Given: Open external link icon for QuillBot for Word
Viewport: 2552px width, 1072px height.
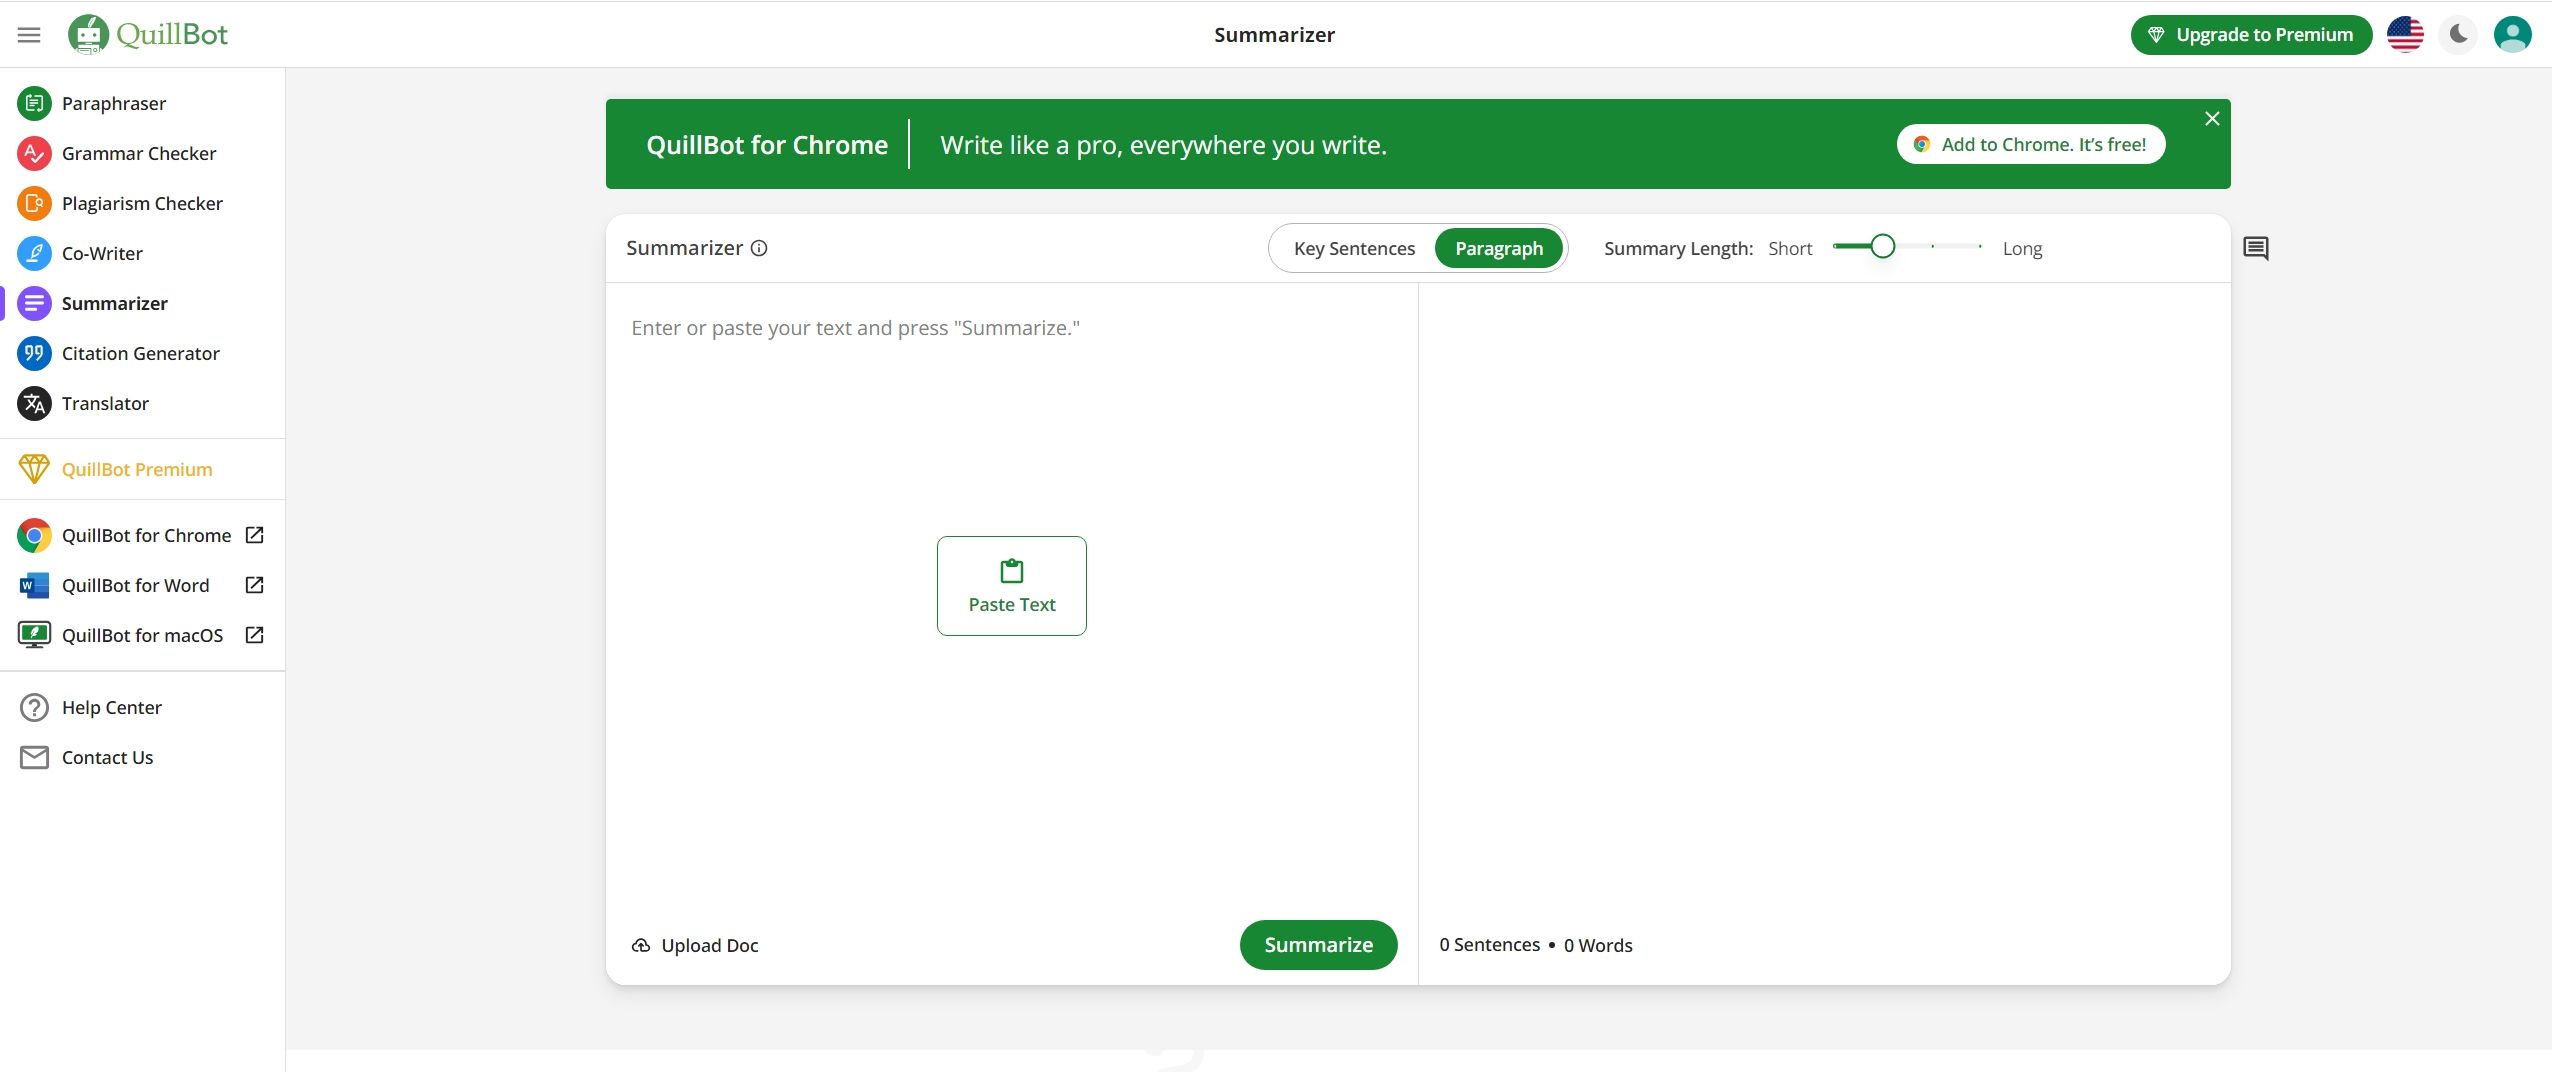Looking at the screenshot, I should tap(255, 585).
